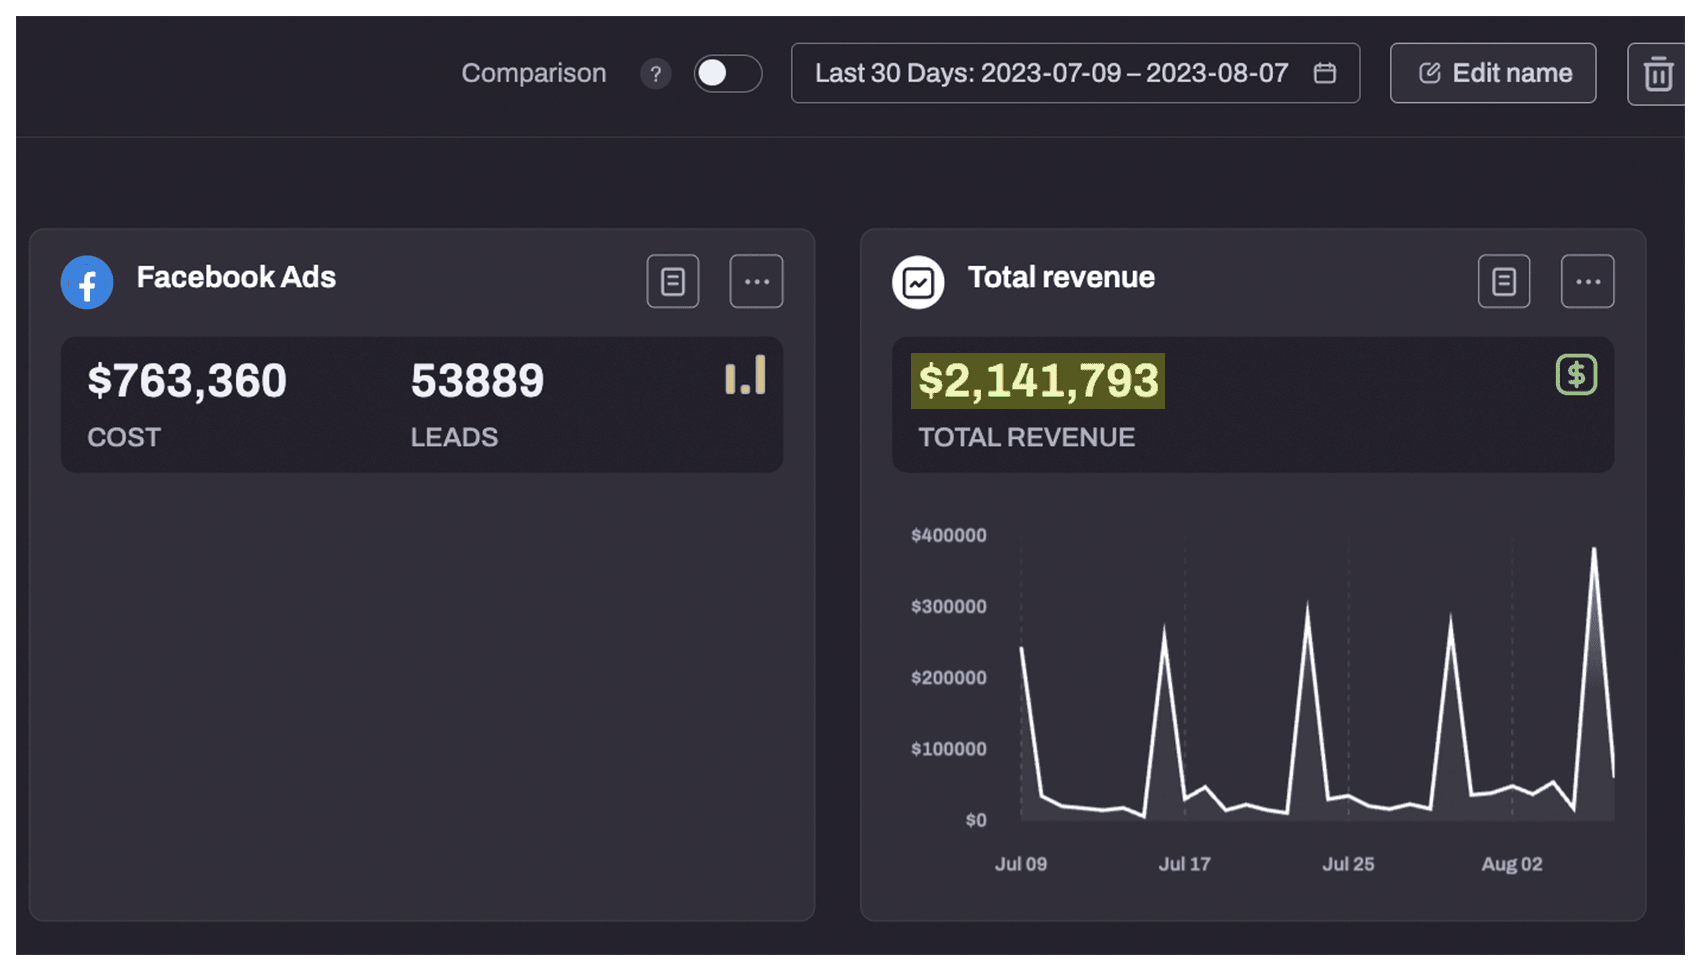This screenshot has width=1701, height=971.
Task: Click the Facebook Ads widget title
Action: (236, 278)
